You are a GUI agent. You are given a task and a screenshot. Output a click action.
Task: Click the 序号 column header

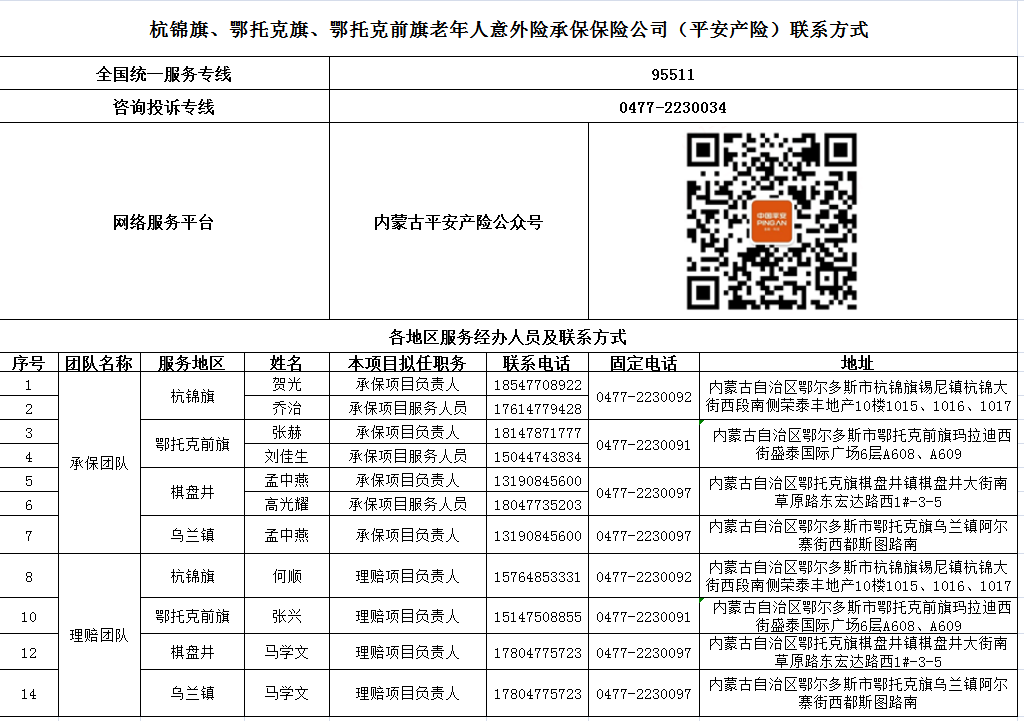coord(28,363)
